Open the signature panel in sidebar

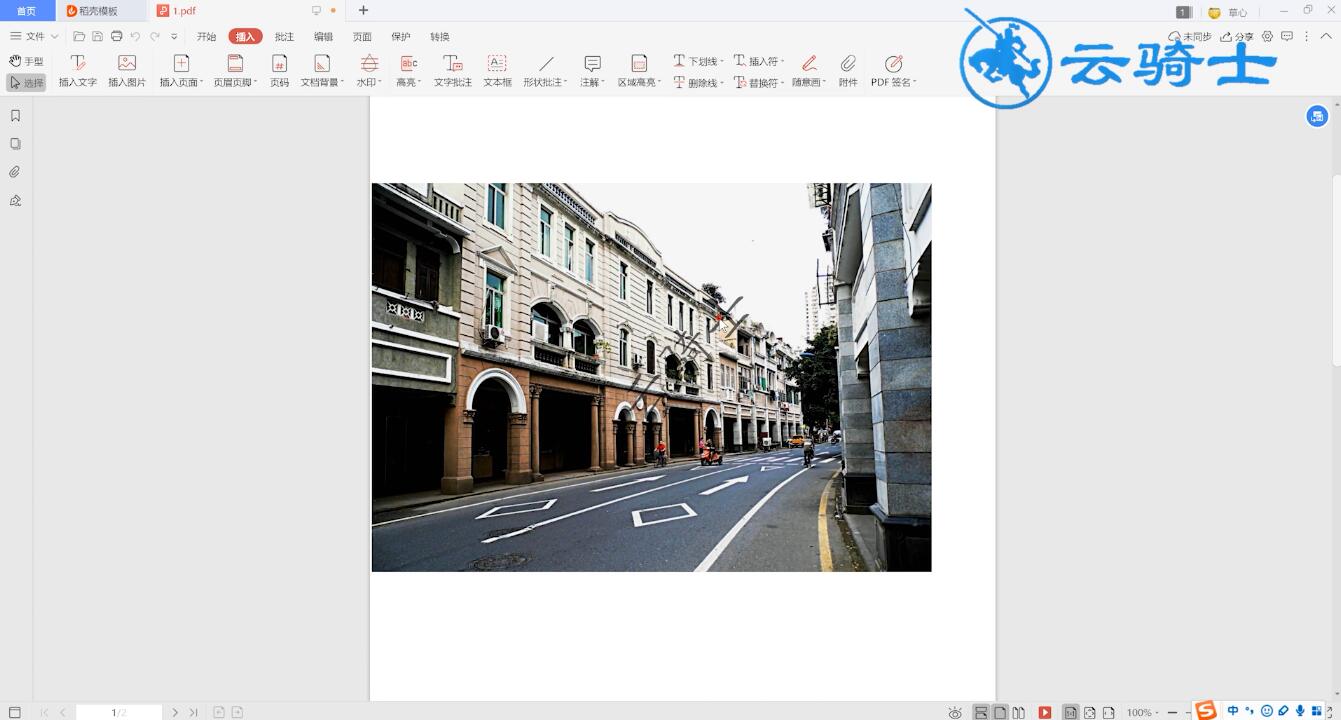click(x=15, y=200)
